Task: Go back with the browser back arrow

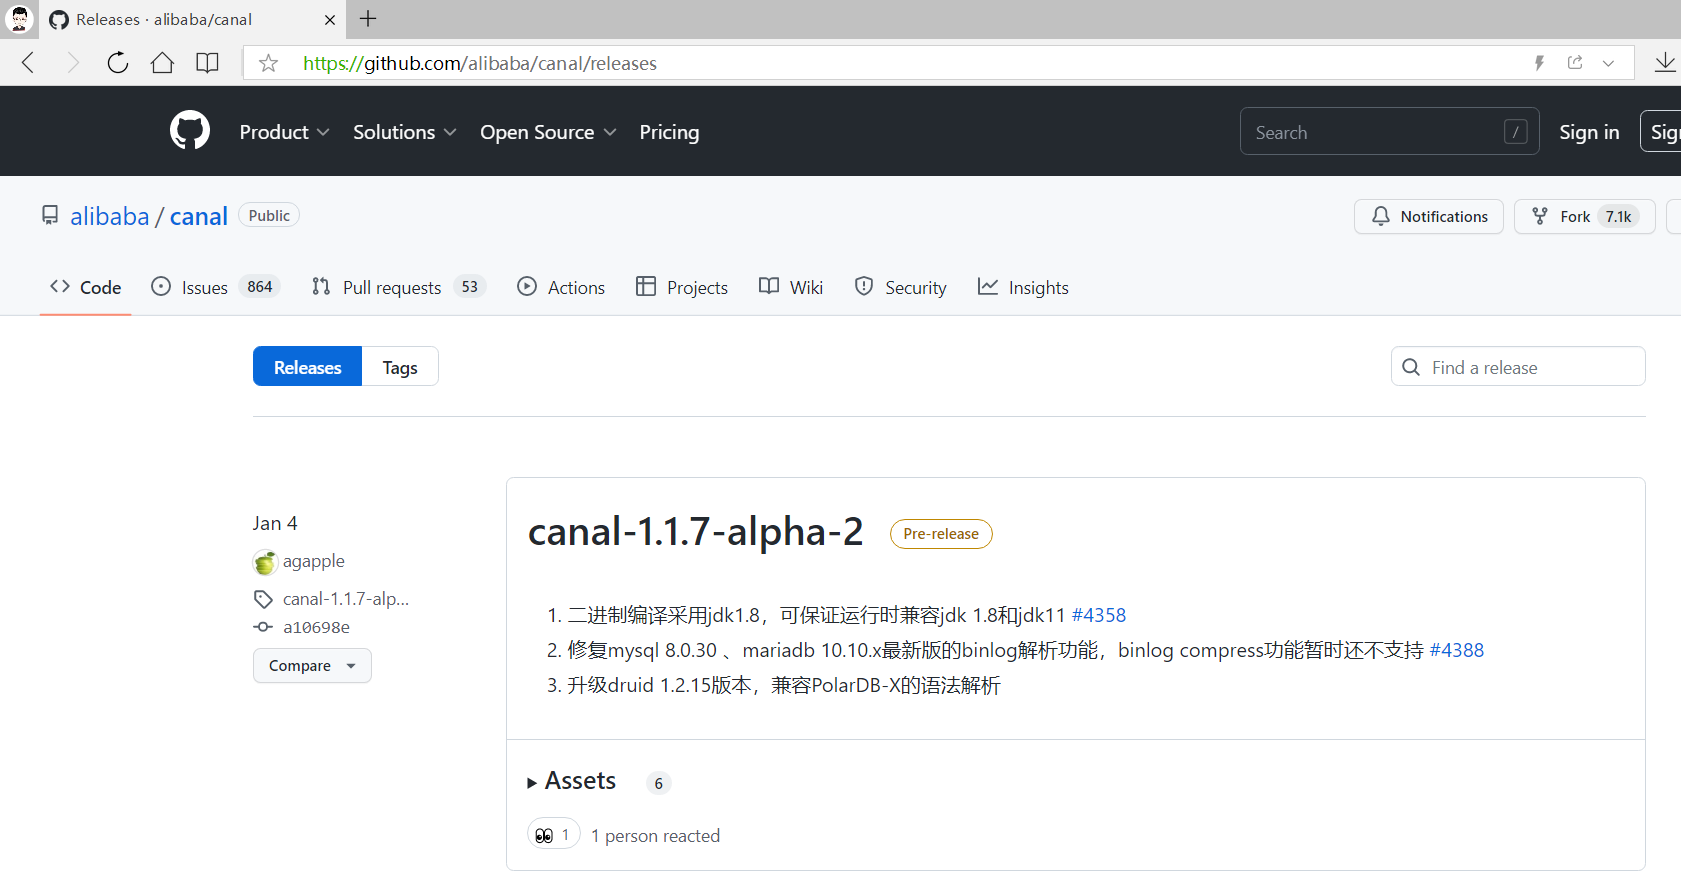Action: 28,63
